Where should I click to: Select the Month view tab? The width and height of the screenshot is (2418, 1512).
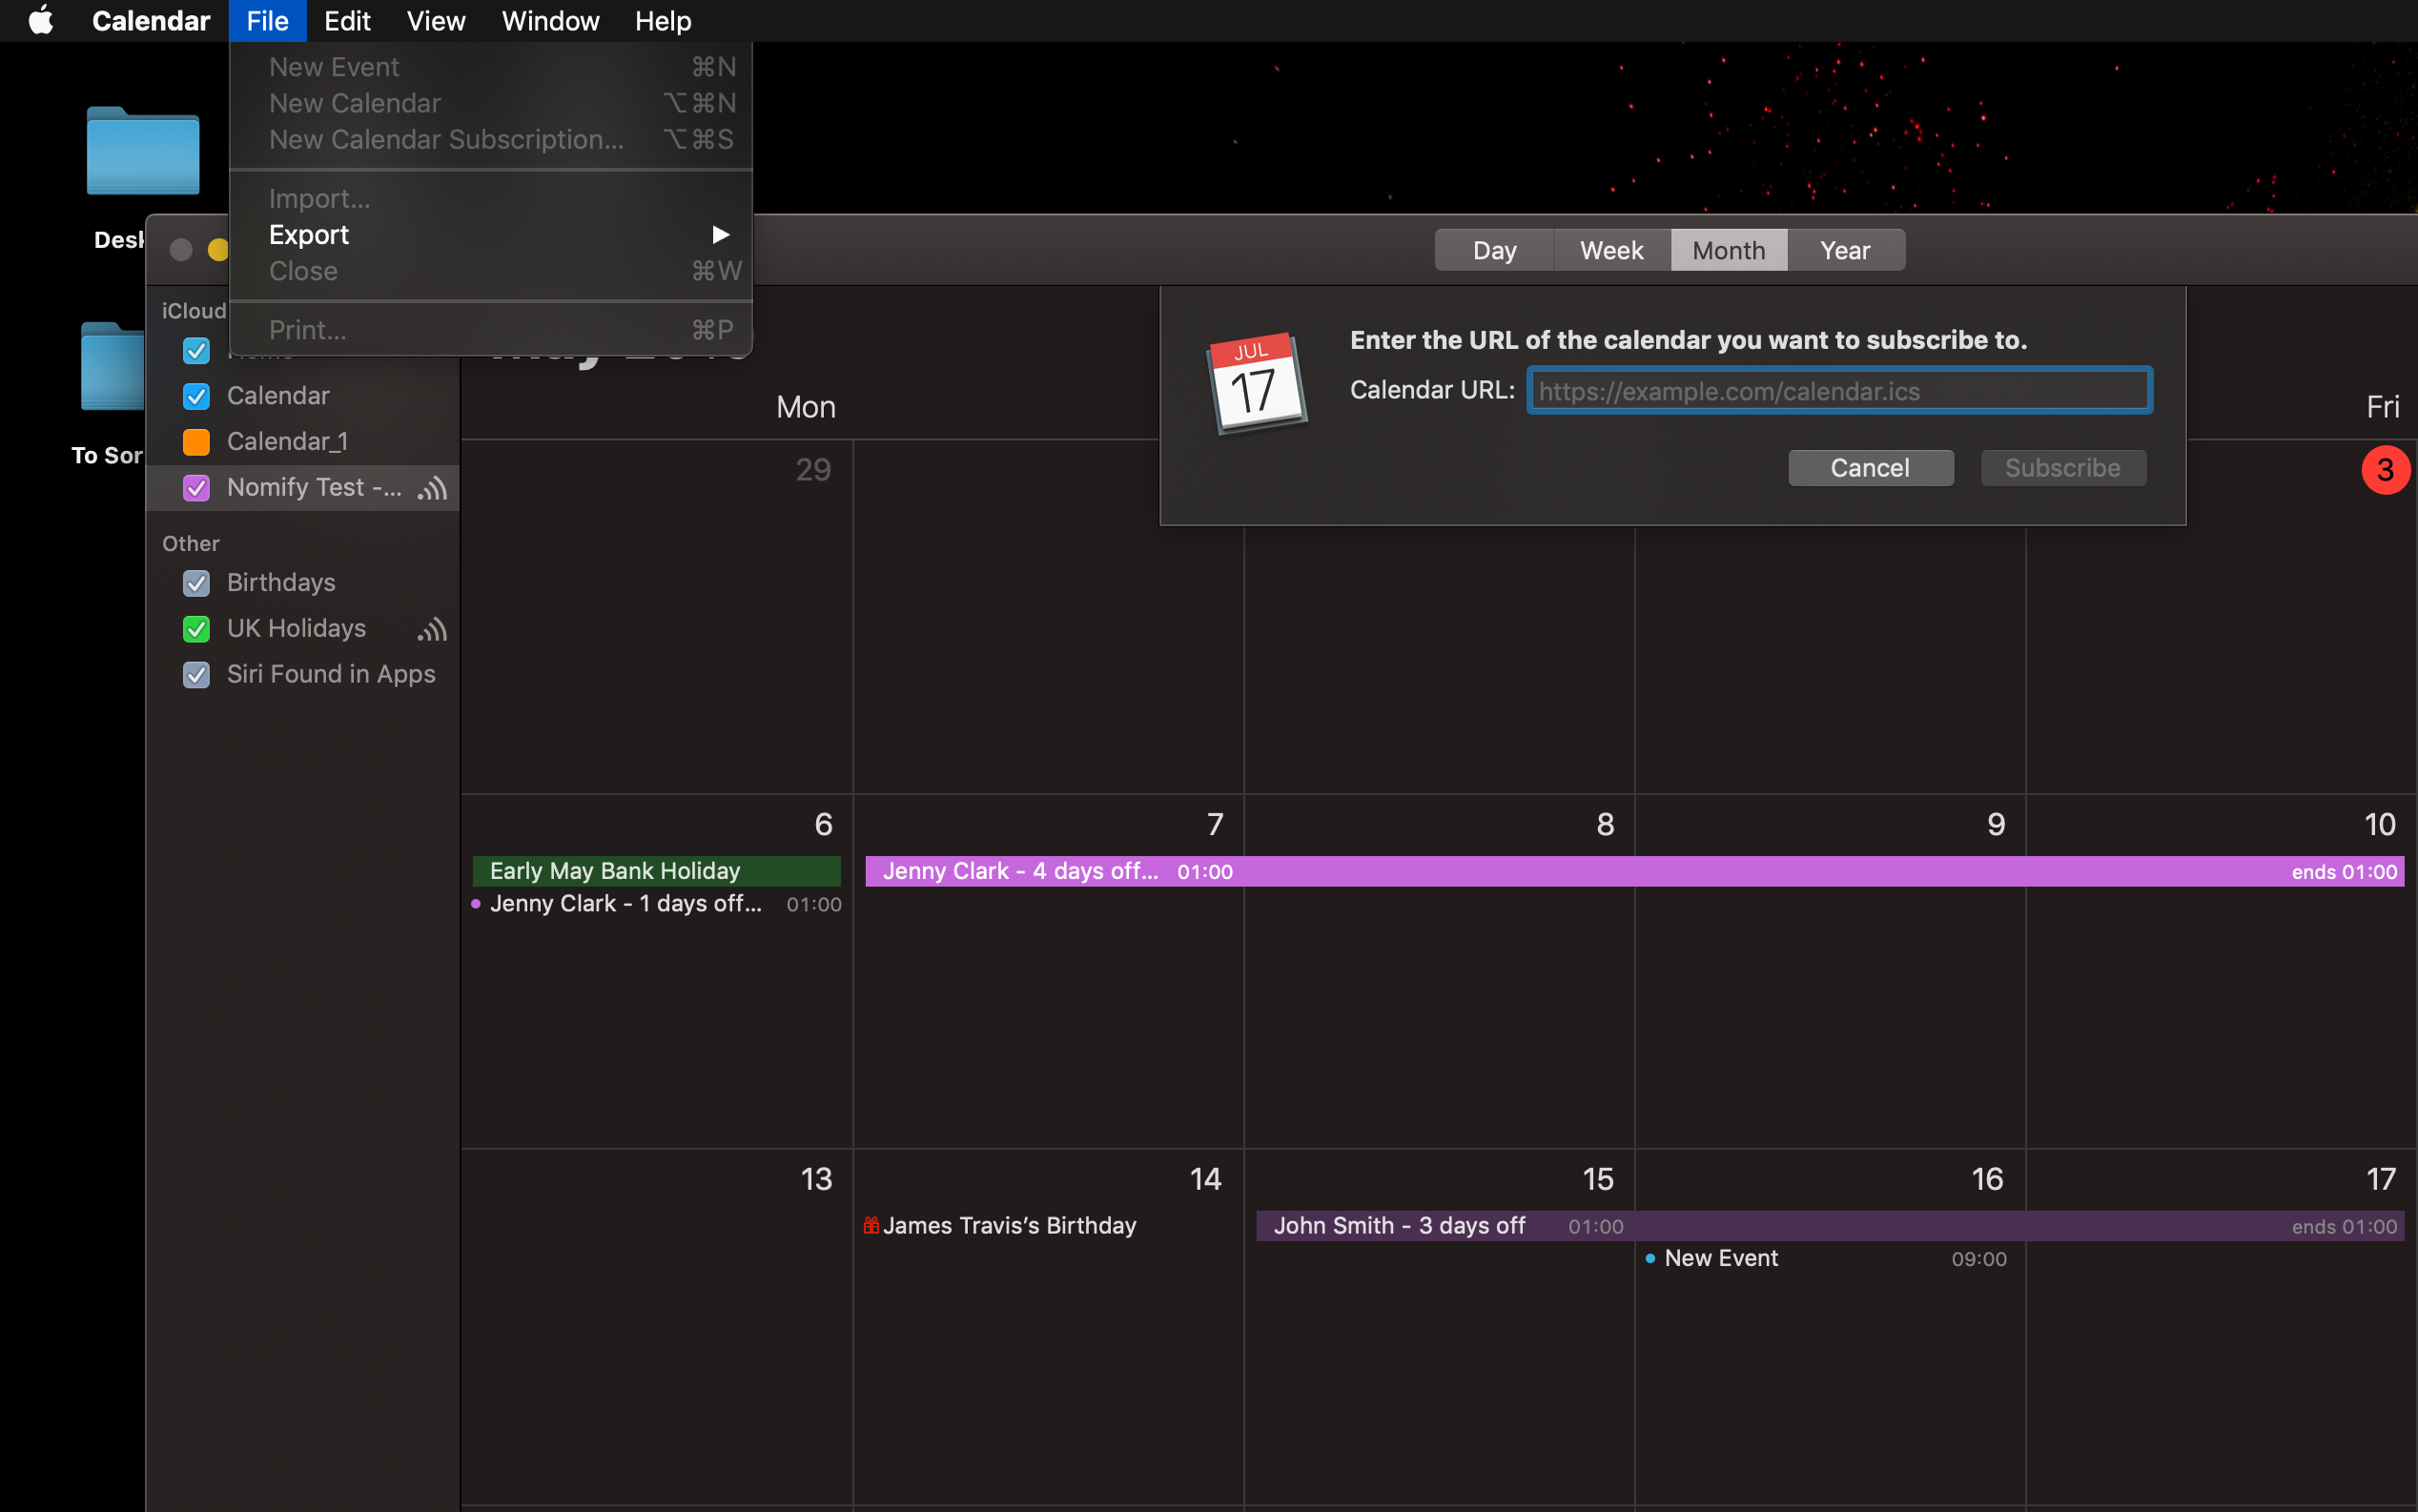tap(1728, 250)
